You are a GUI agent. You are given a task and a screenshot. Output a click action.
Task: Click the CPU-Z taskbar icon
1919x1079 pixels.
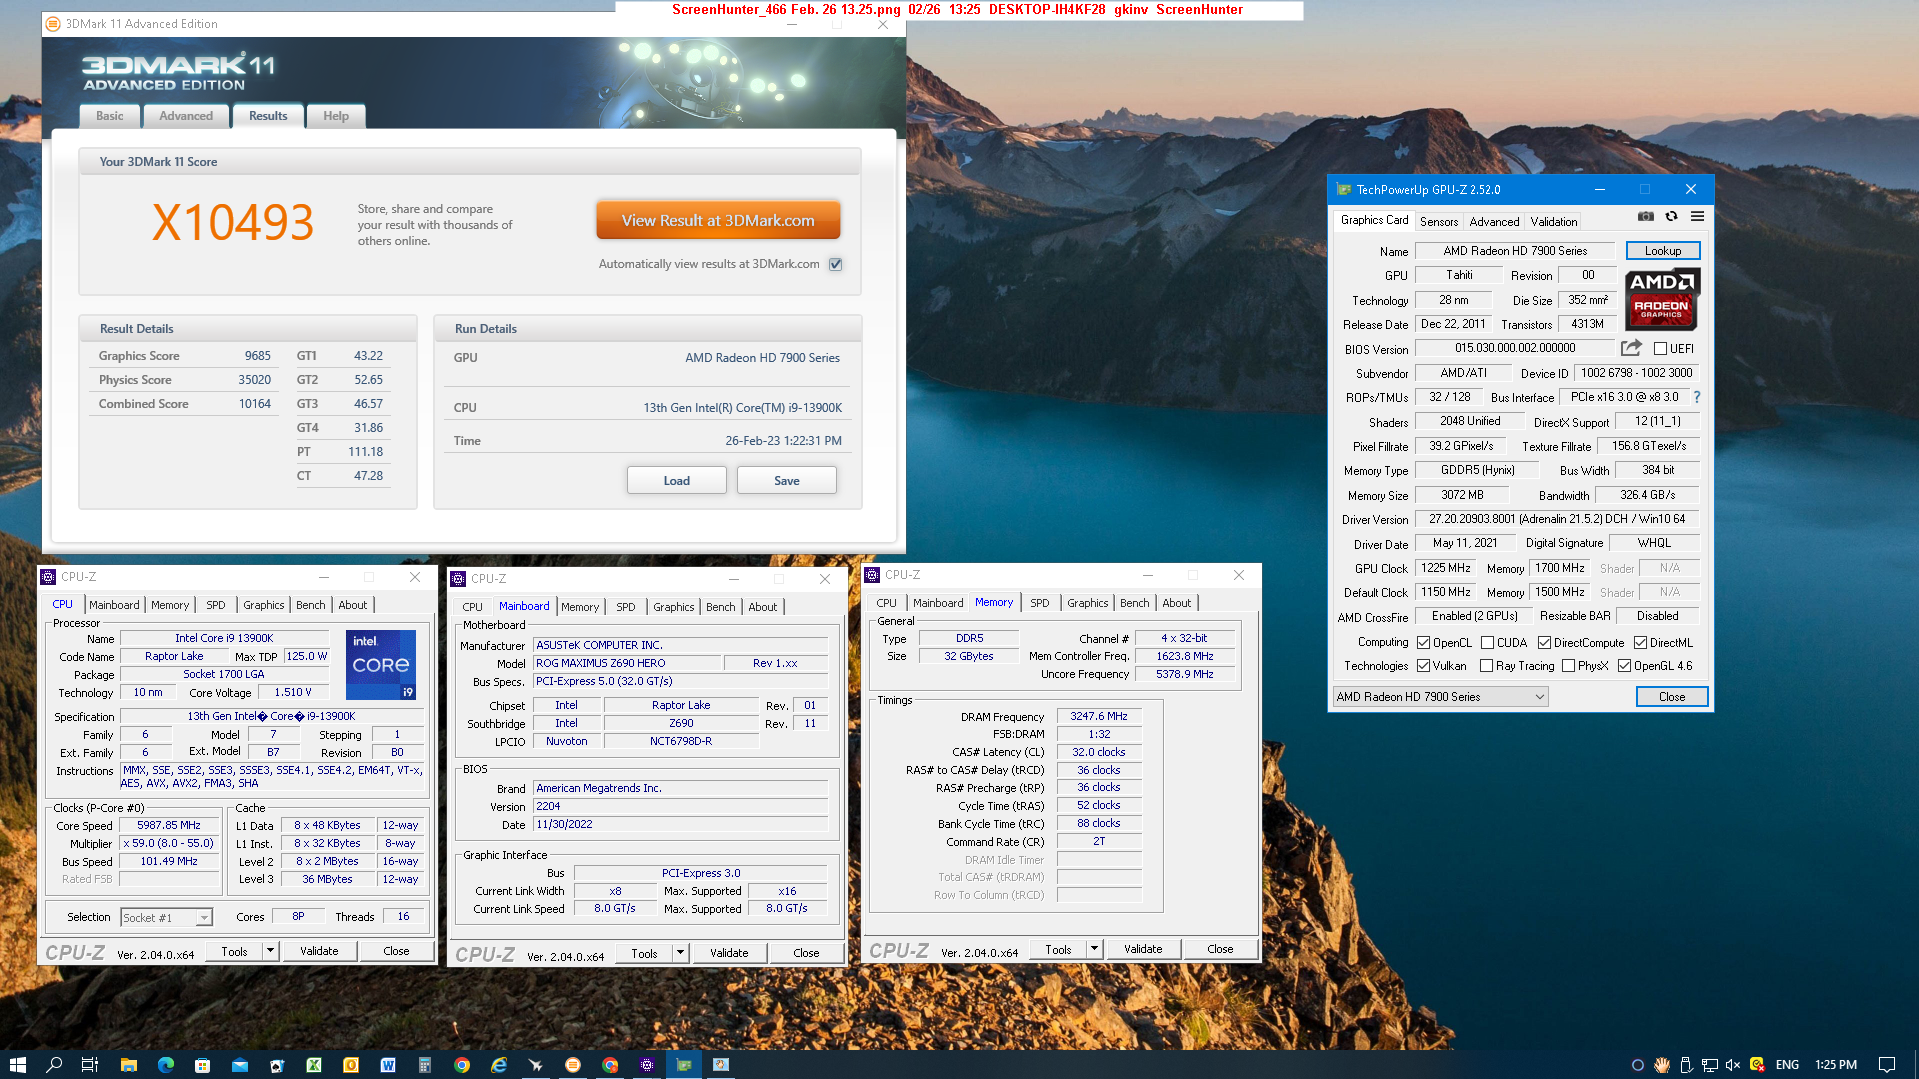coord(647,1064)
